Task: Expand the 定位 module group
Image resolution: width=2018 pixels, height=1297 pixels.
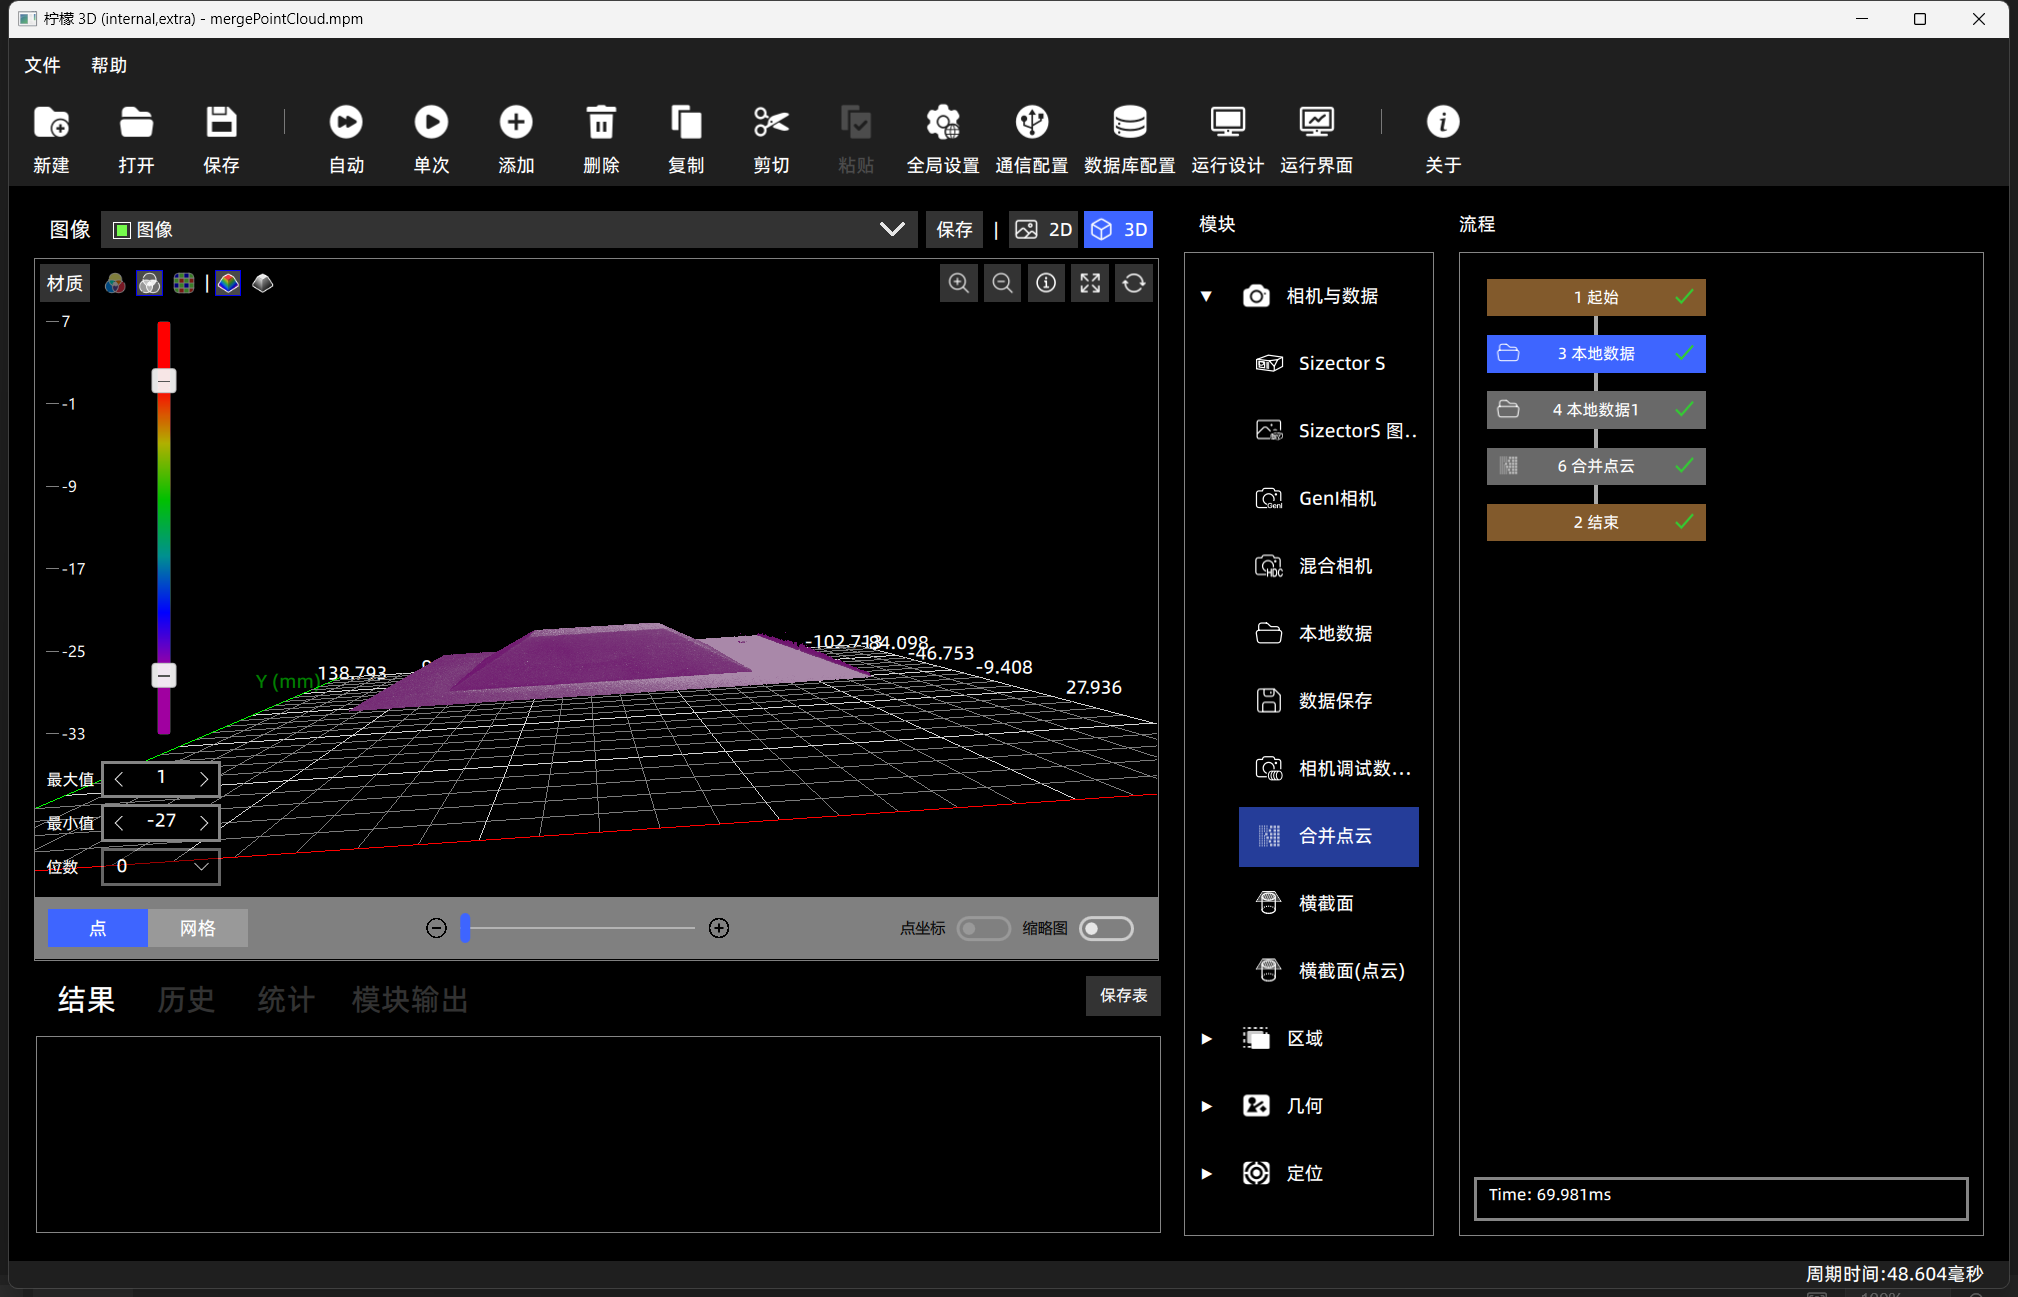Action: tap(1207, 1174)
